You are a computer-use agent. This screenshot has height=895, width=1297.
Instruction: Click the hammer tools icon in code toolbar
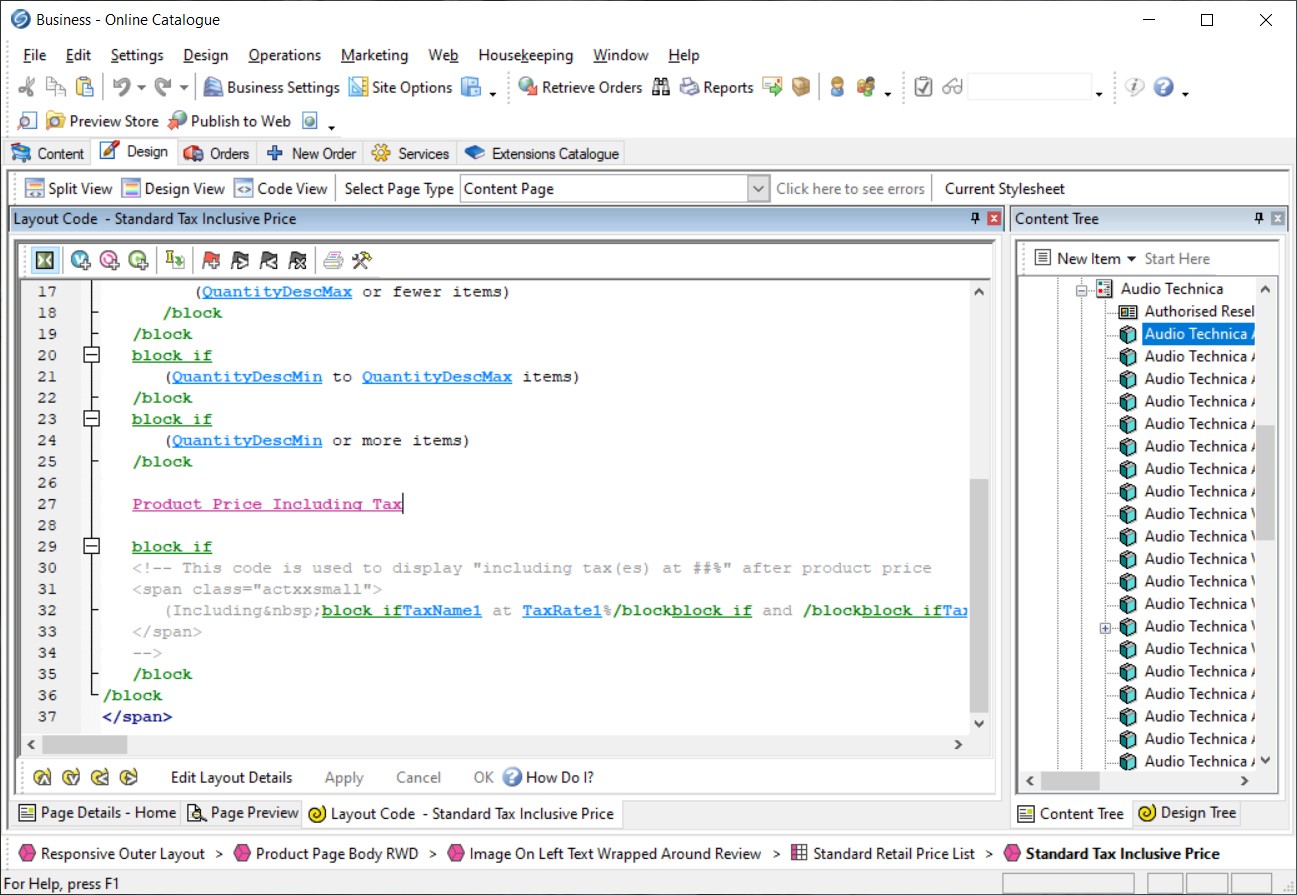click(x=362, y=260)
